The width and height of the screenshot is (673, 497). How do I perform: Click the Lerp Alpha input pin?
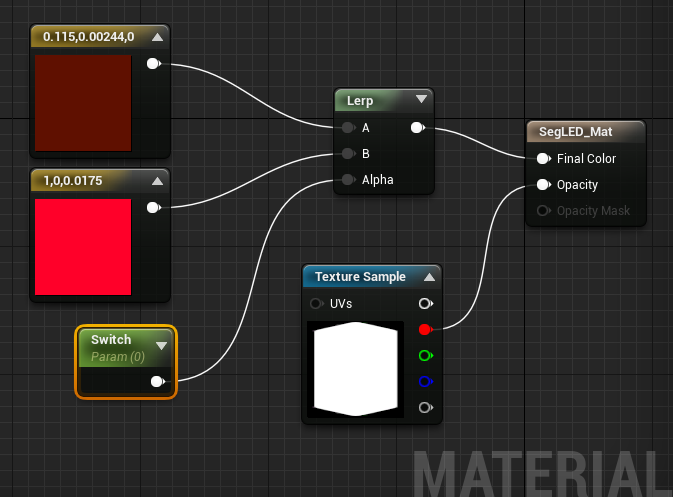348,179
